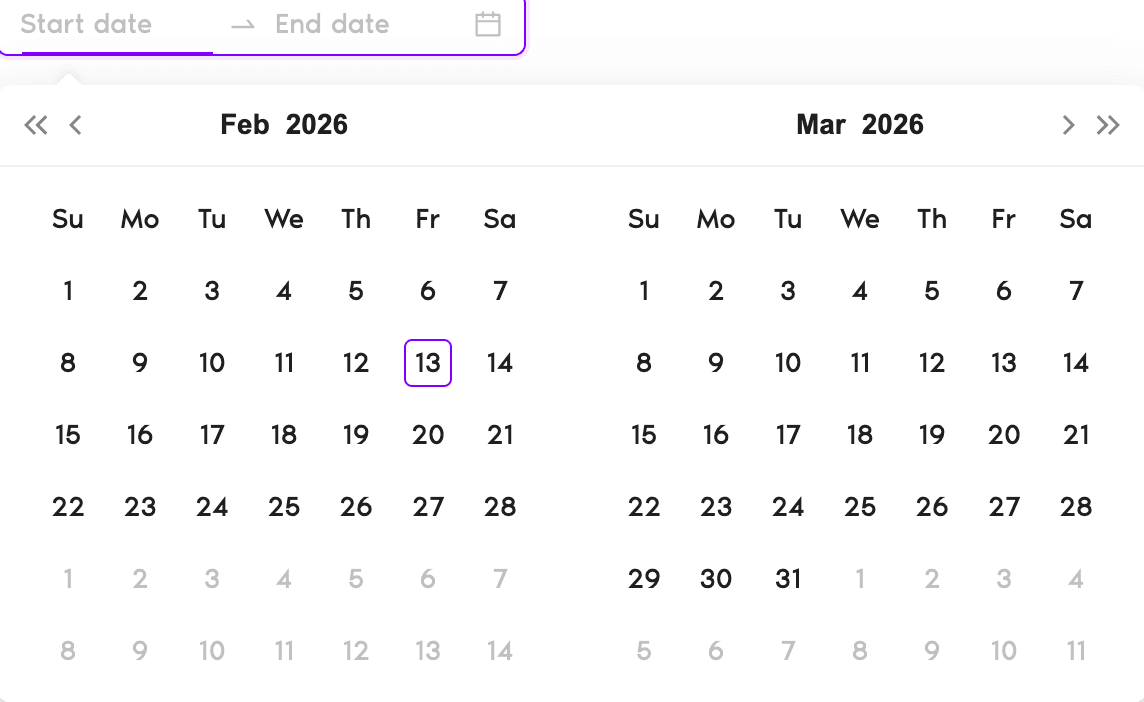
Task: Select February 20 on the calendar
Action: (x=427, y=435)
